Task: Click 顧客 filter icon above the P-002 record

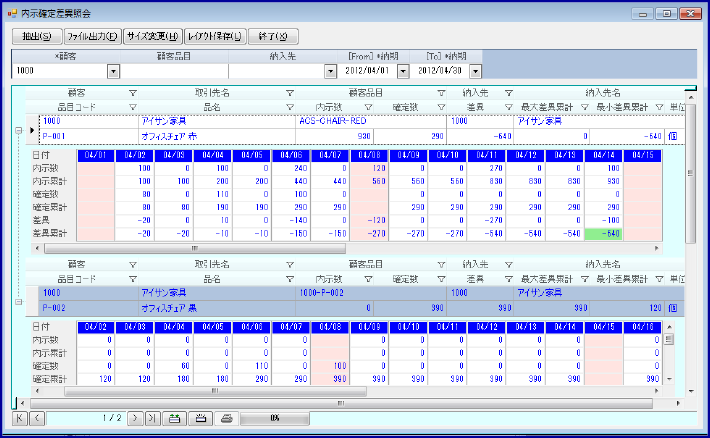Action: click(133, 265)
